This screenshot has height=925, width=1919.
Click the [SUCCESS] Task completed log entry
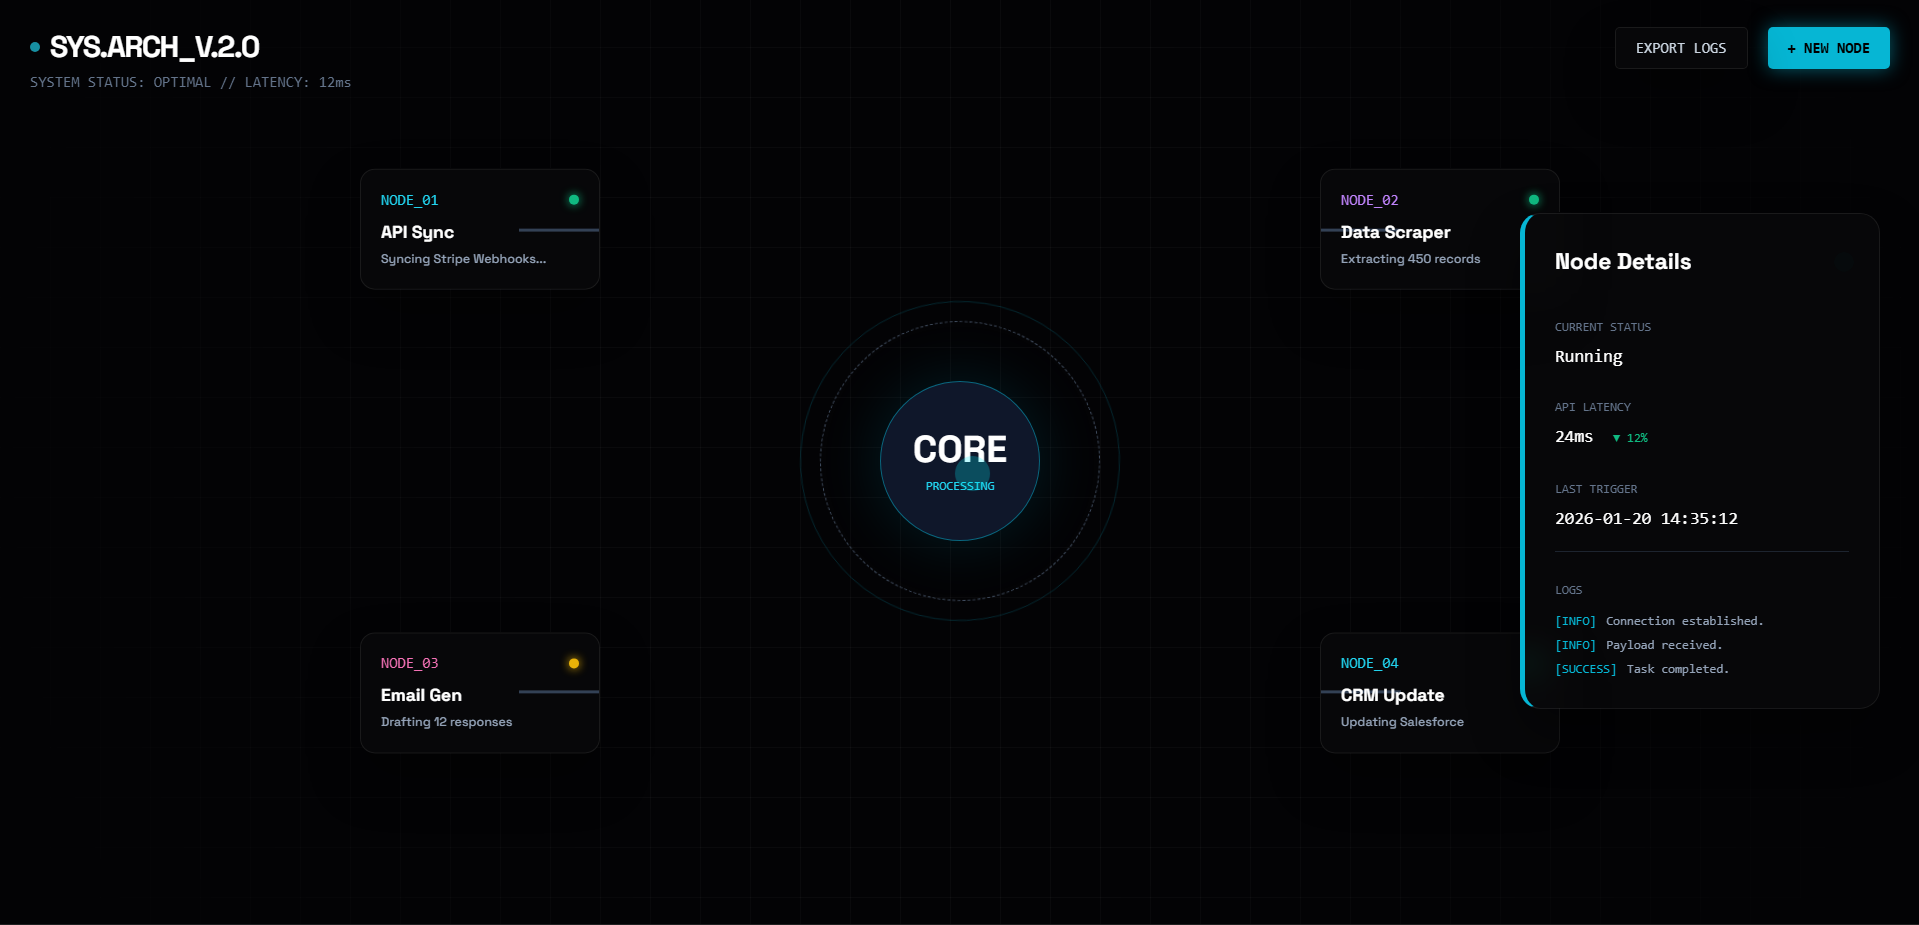[1641, 669]
